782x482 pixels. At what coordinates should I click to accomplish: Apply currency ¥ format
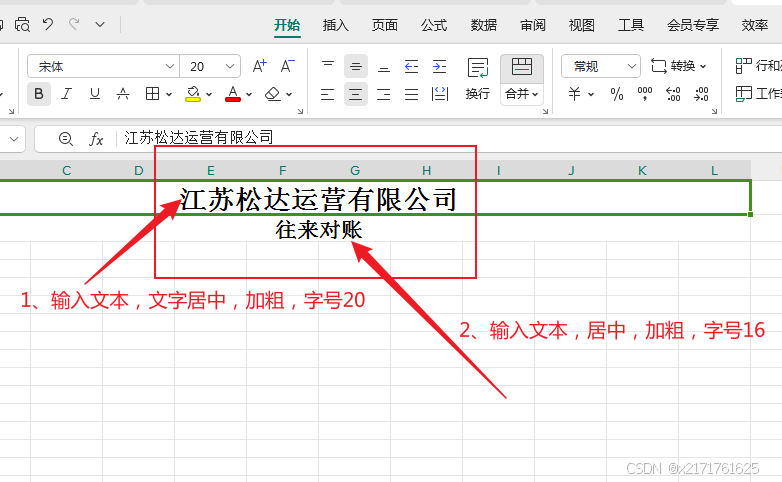[575, 94]
